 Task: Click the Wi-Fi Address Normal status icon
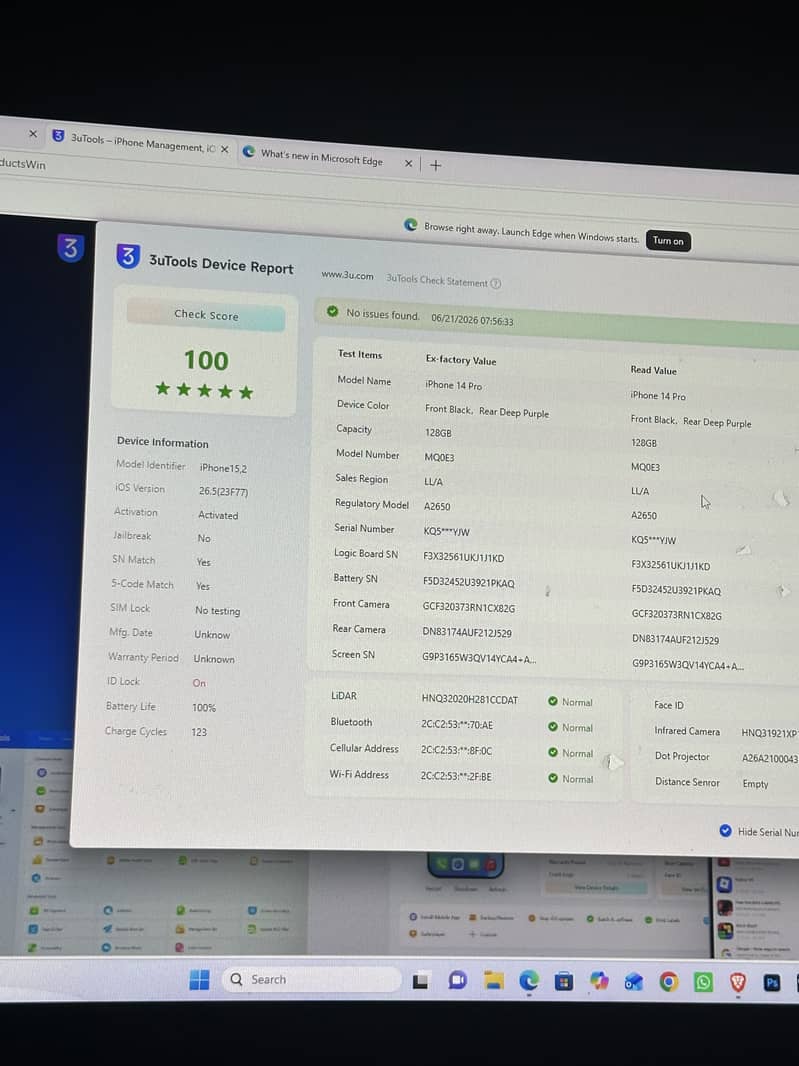553,778
